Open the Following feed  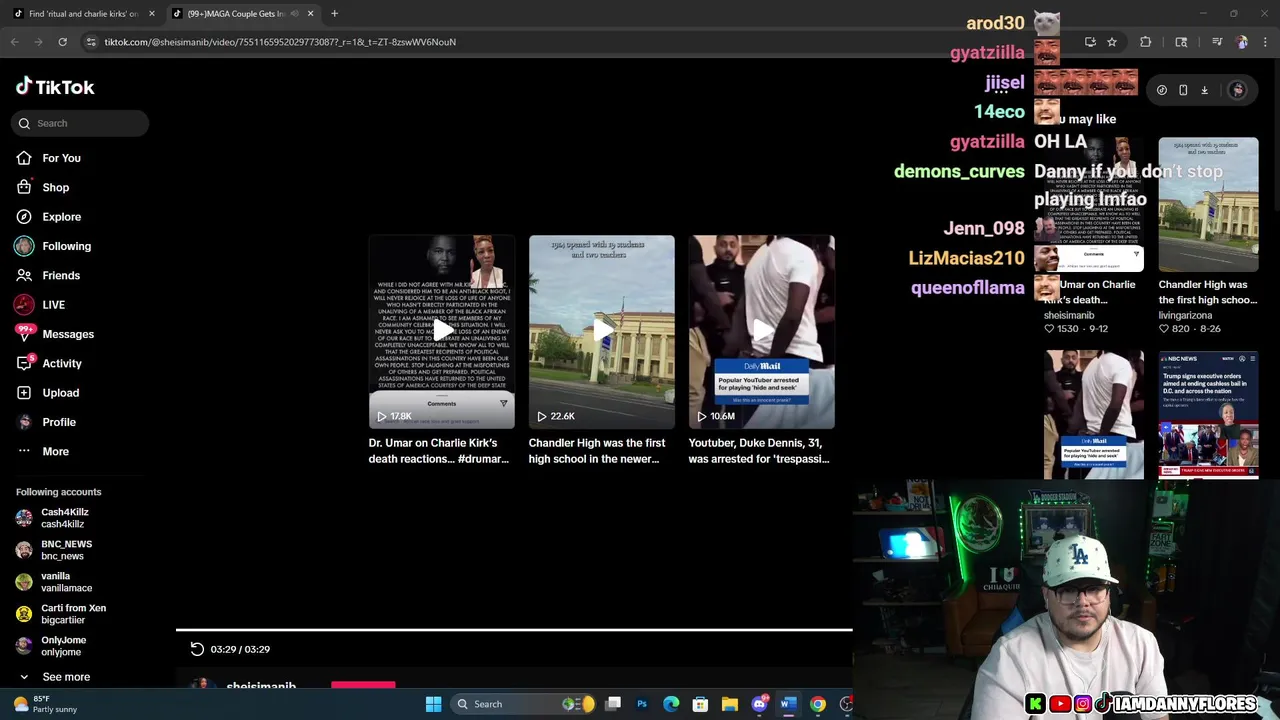54,246
